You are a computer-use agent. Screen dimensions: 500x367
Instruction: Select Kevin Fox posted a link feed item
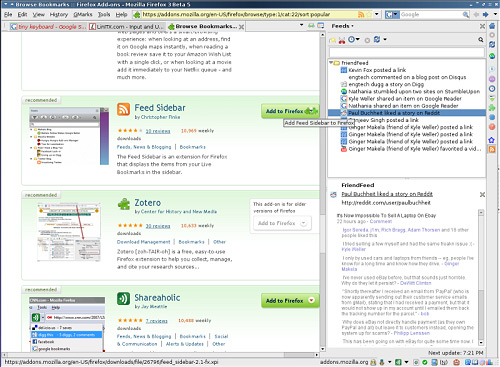click(x=377, y=70)
